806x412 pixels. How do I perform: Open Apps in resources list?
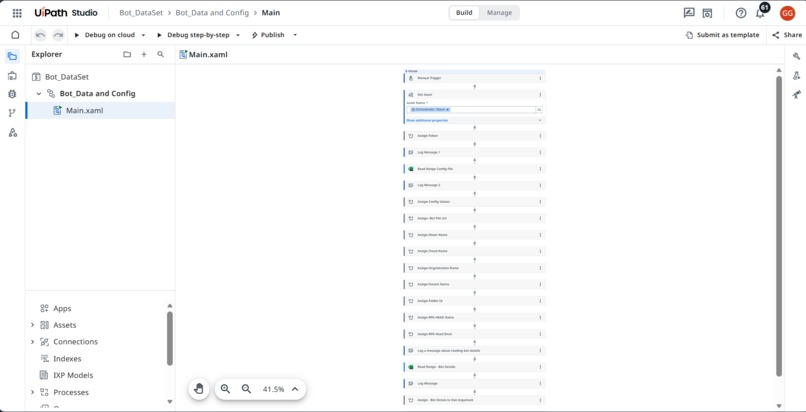point(62,309)
